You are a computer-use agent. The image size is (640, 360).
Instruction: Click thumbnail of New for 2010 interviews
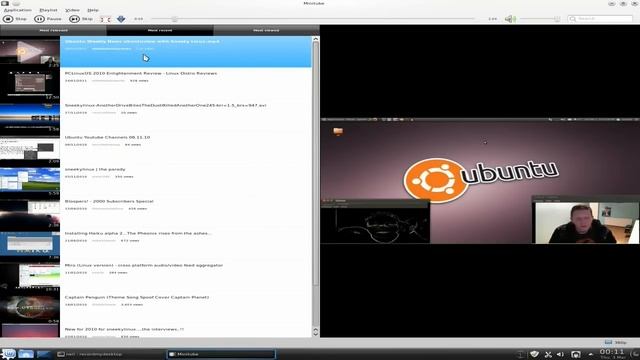point(30,331)
